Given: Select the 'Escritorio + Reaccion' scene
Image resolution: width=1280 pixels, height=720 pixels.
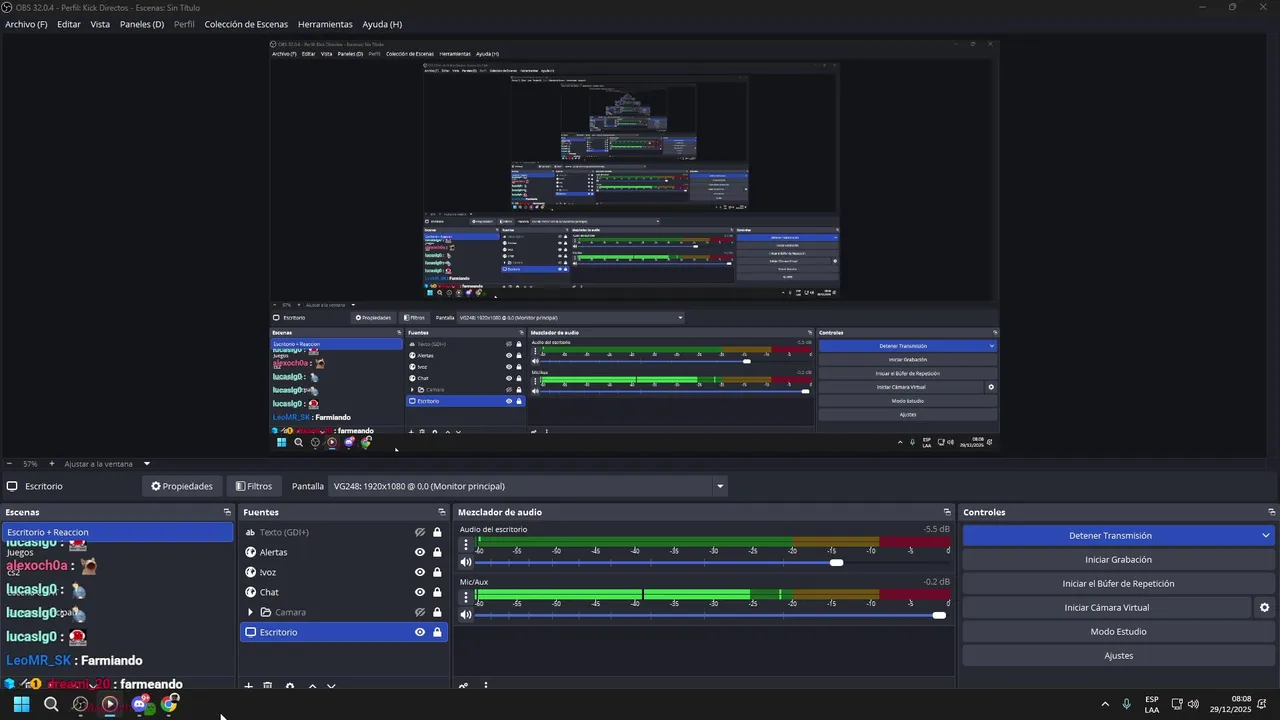Looking at the screenshot, I should pyautogui.click(x=117, y=532).
